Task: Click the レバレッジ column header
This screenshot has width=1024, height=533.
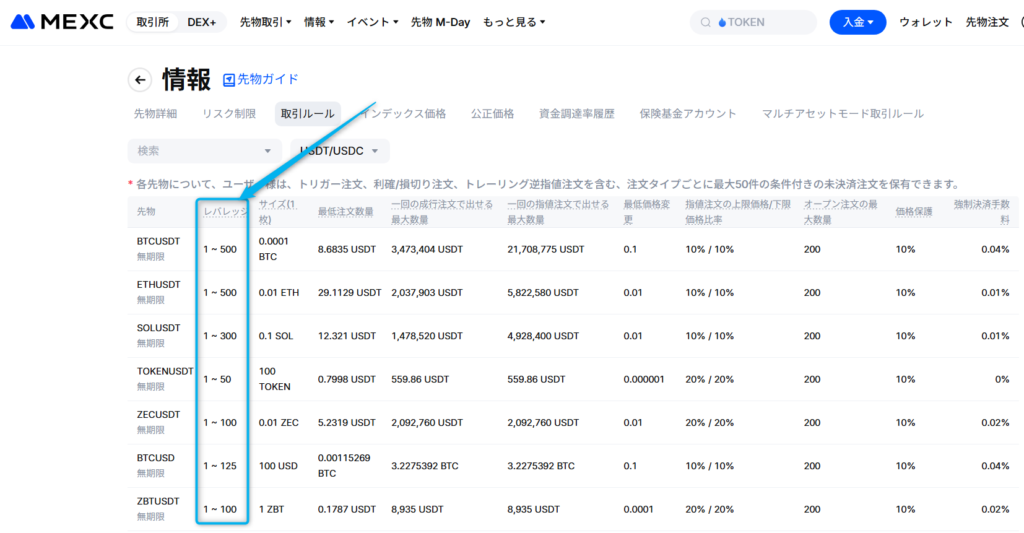Action: [x=225, y=212]
